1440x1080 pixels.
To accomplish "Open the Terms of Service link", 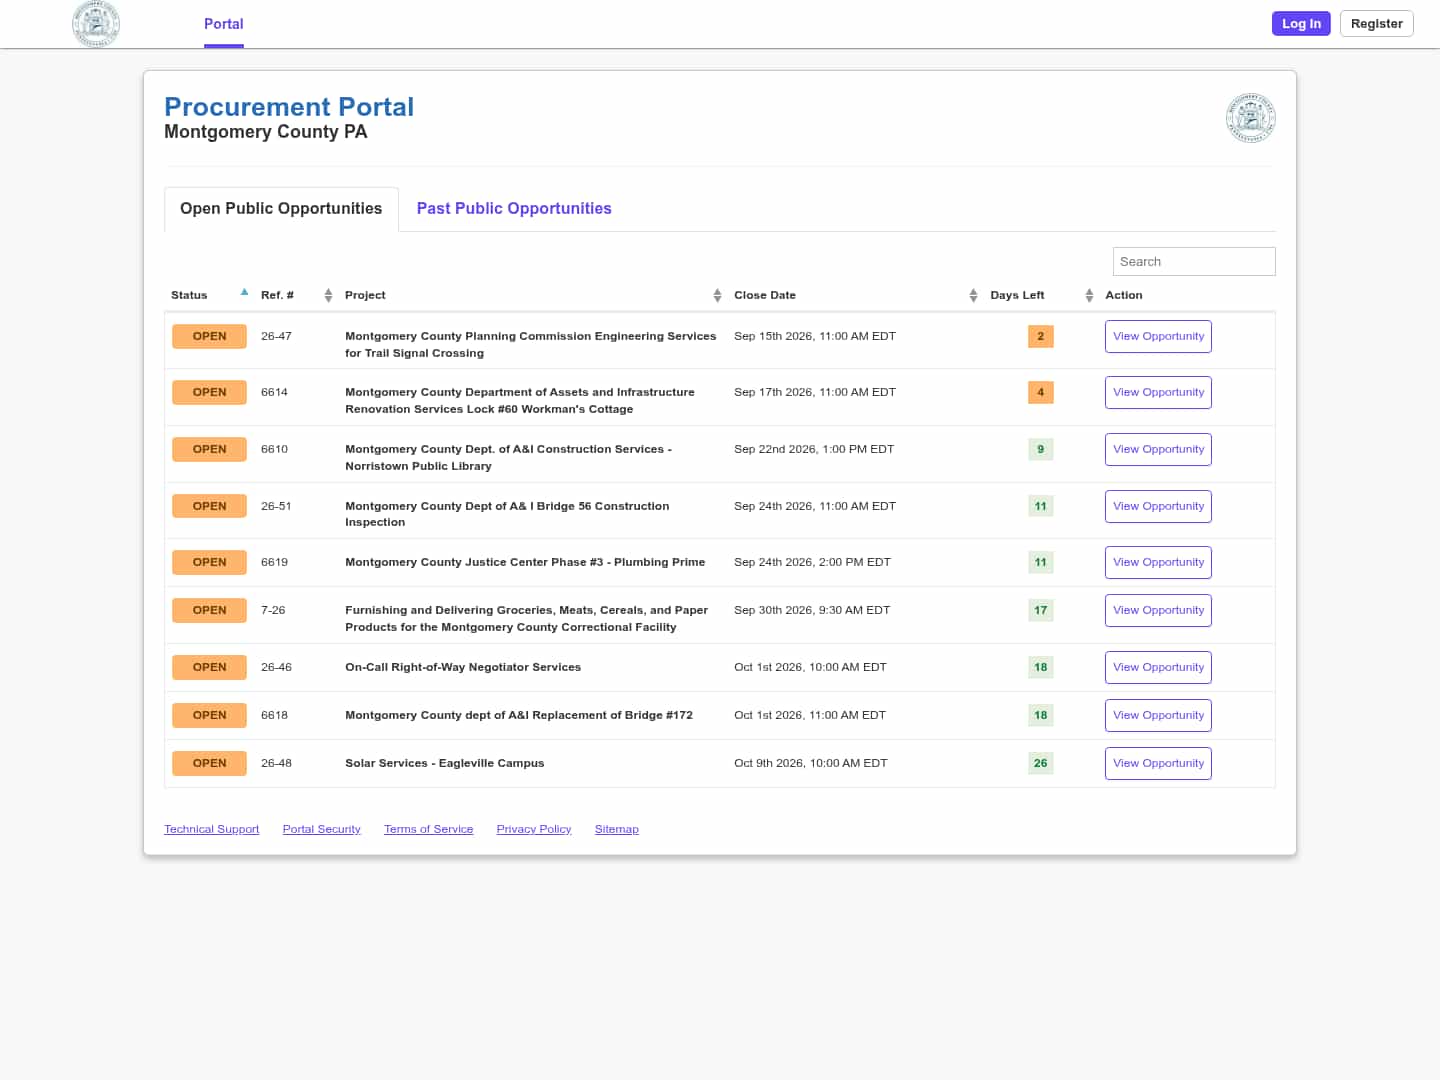I will click(429, 830).
